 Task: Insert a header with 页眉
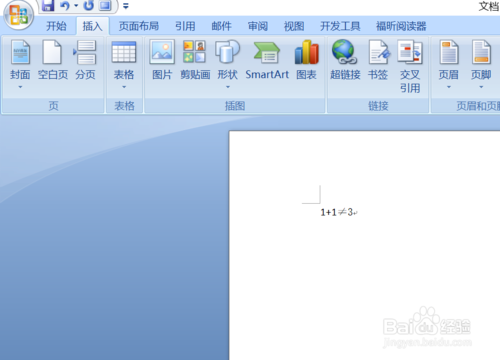449,60
